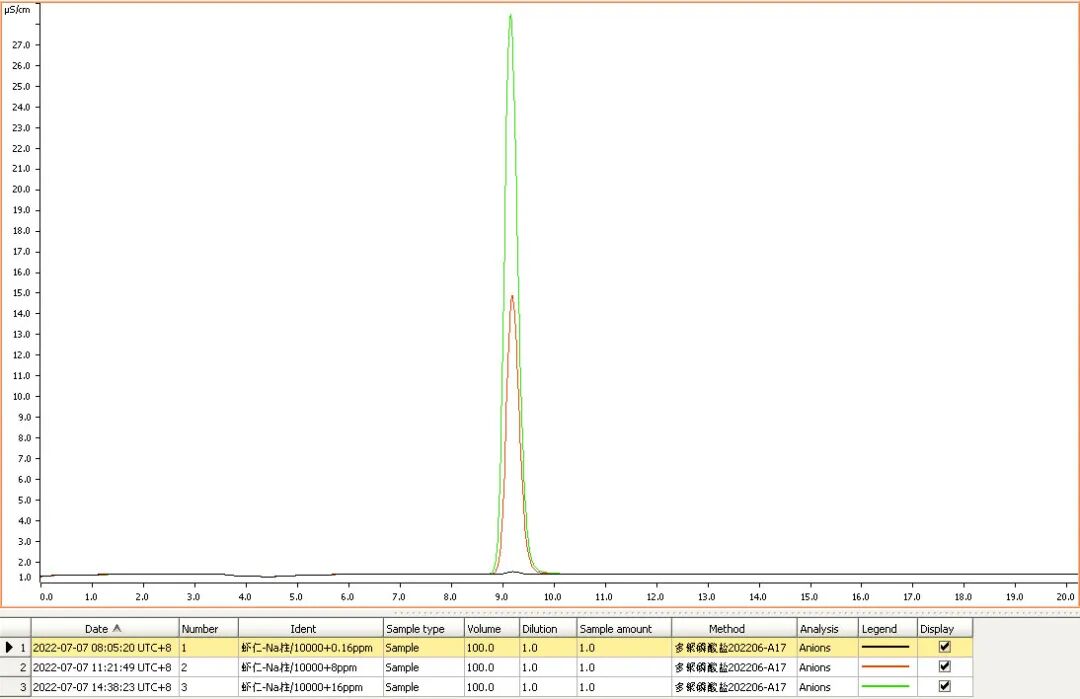Click Method cell 202206-A17 in row 1
Viewport: 1080px width, 699px height.
click(x=734, y=647)
